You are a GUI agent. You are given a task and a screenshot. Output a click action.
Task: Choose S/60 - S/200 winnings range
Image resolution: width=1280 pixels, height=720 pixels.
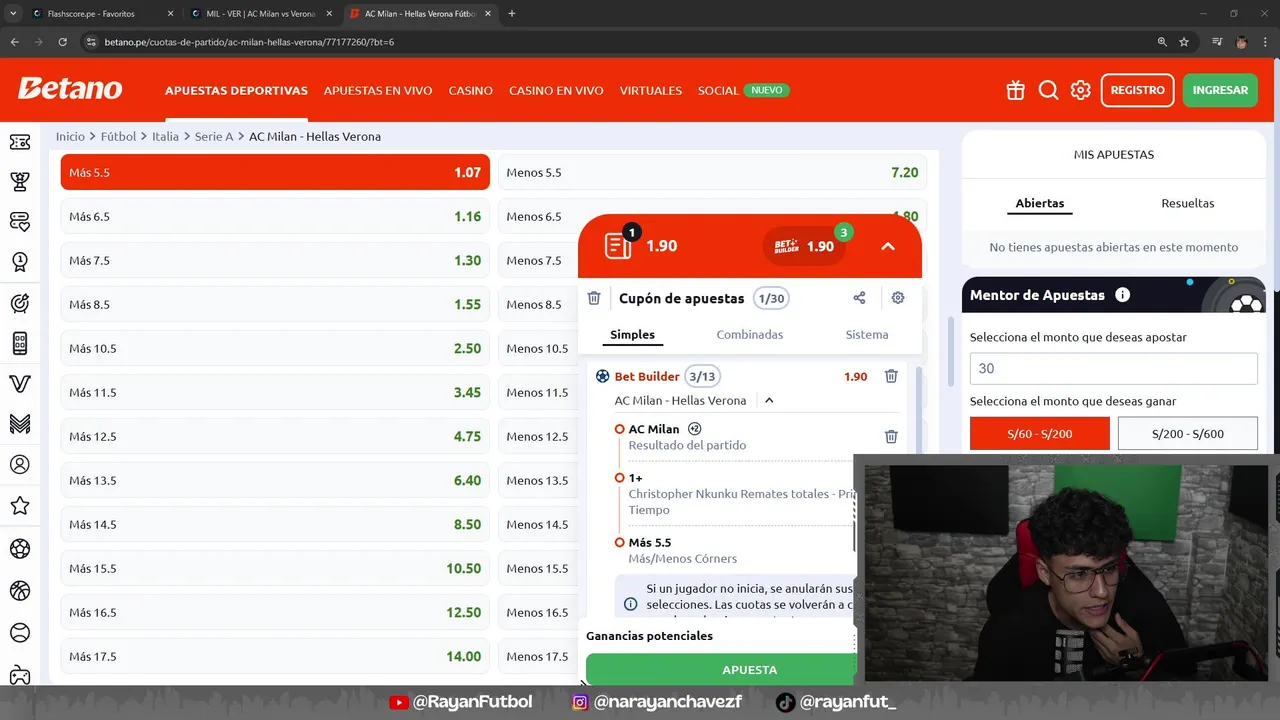[x=1040, y=434]
